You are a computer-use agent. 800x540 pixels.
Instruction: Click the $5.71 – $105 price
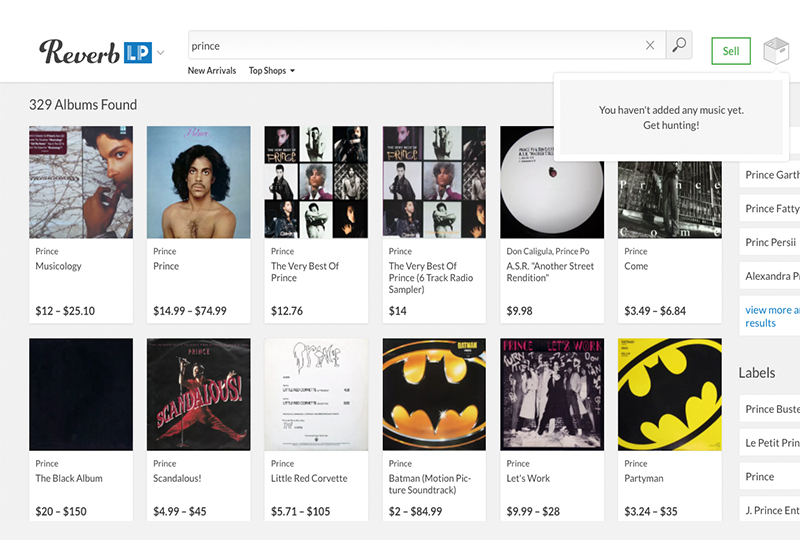click(301, 511)
